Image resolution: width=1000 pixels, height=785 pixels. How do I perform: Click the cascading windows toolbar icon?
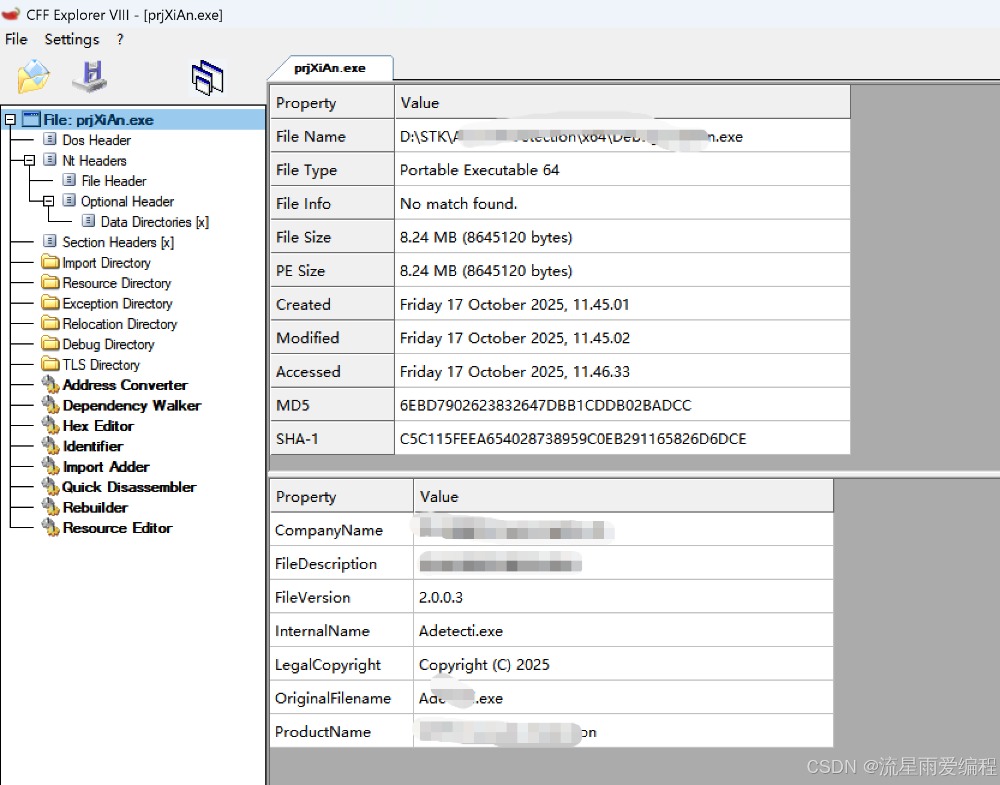pos(207,78)
